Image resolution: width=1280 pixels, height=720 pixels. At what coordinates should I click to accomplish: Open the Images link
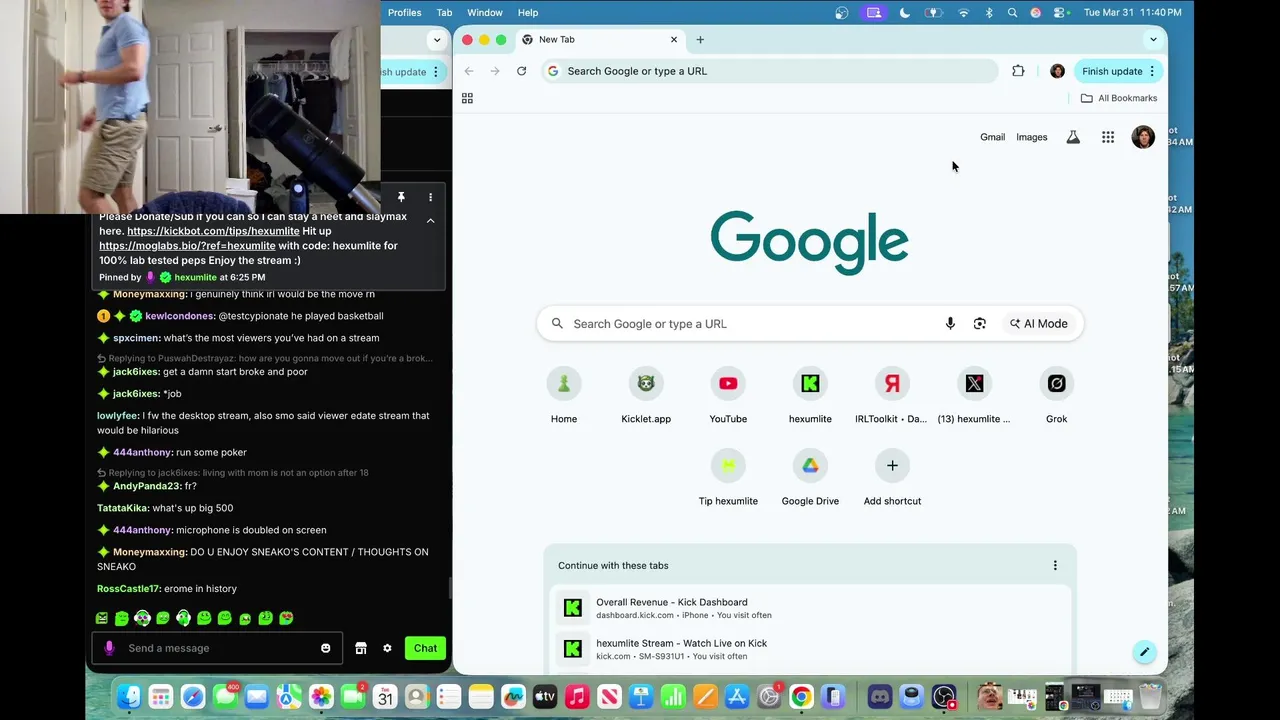(x=1032, y=137)
